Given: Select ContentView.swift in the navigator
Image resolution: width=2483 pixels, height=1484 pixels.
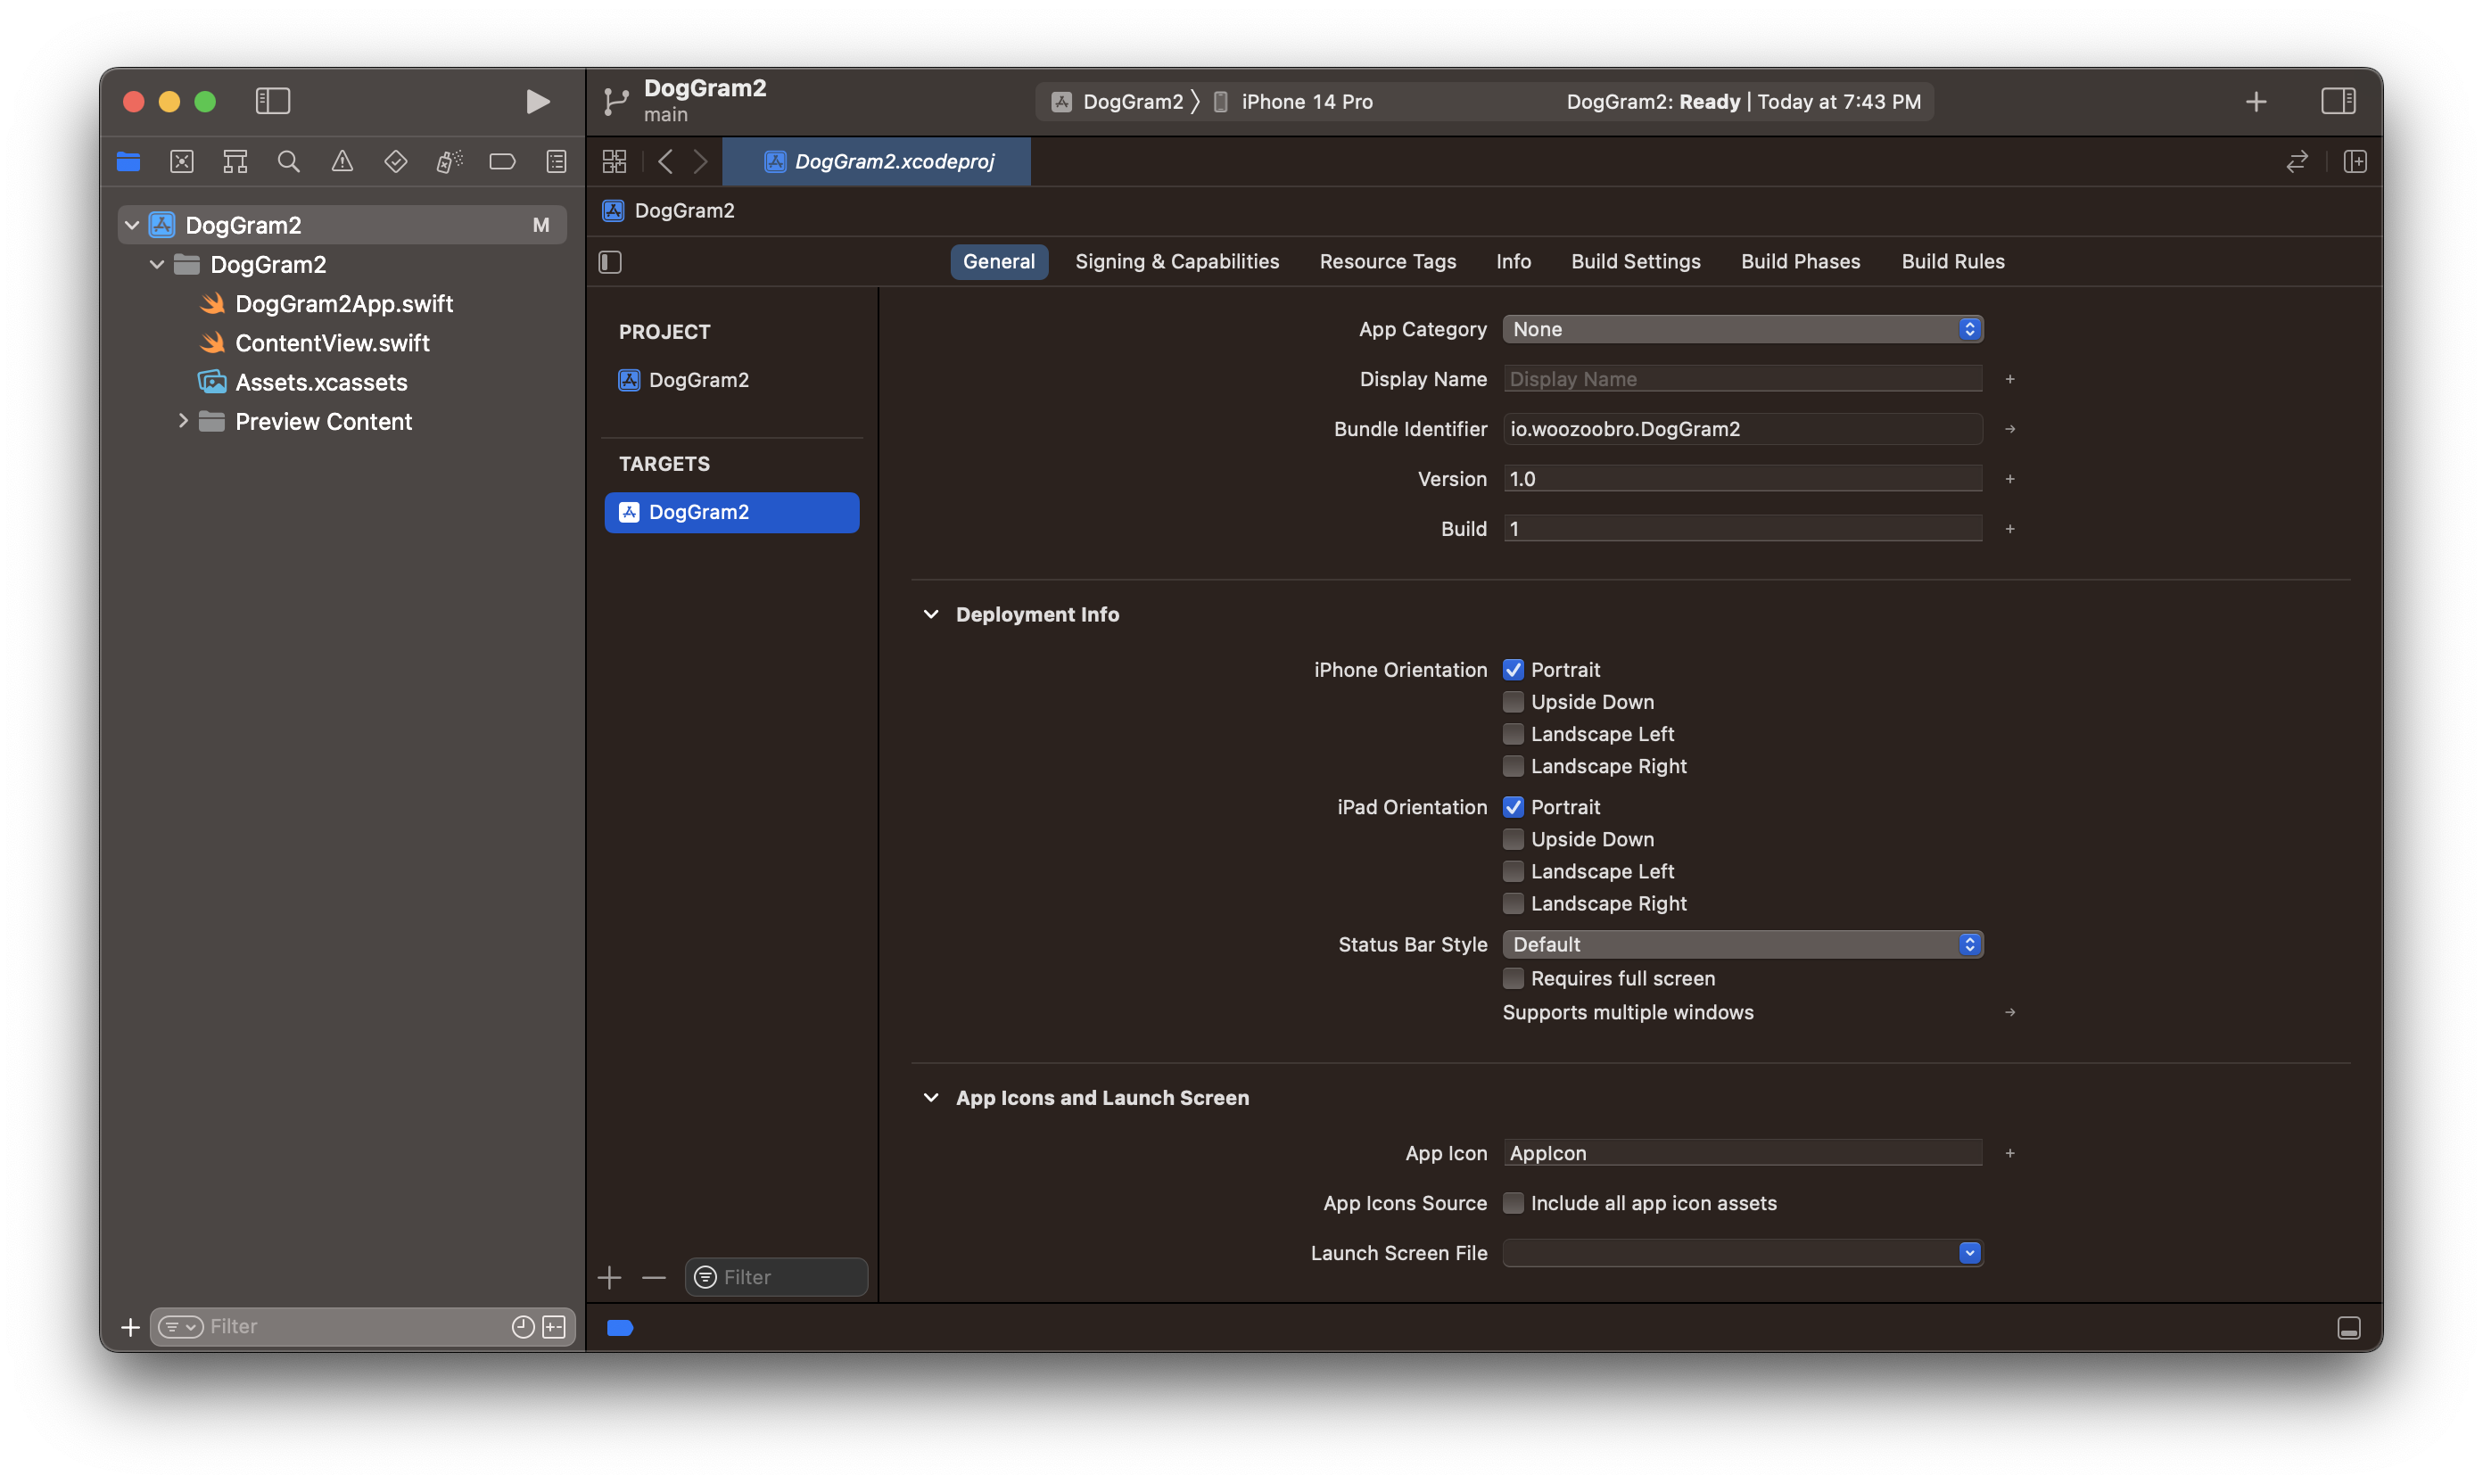Looking at the screenshot, I should coord(332,342).
